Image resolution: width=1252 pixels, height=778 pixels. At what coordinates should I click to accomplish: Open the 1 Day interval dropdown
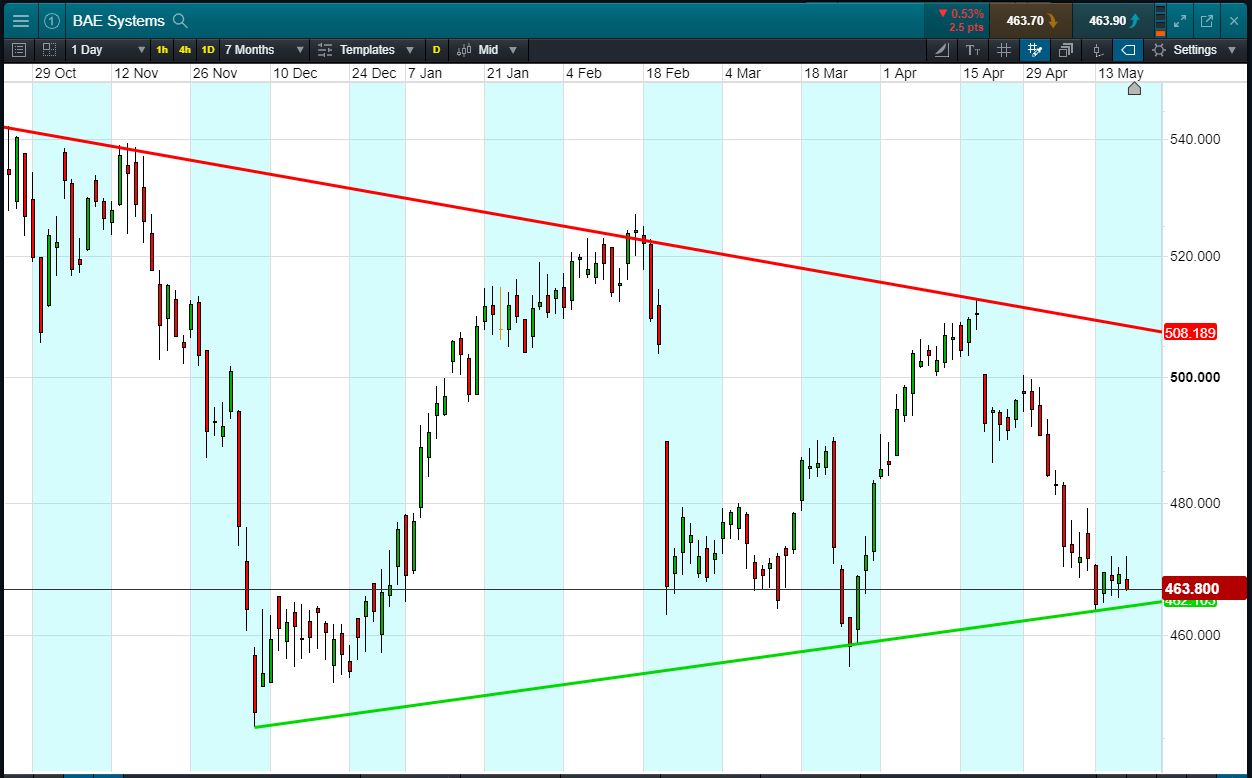click(x=107, y=49)
